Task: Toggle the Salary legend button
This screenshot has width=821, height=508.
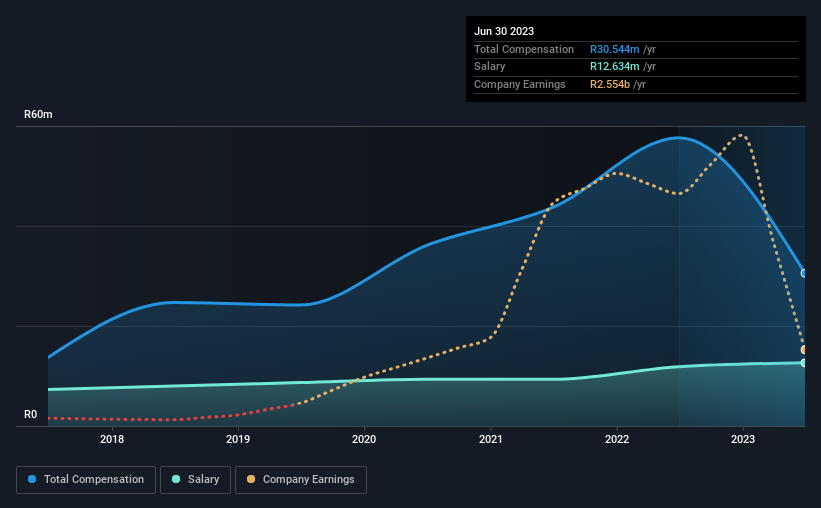Action: point(195,480)
